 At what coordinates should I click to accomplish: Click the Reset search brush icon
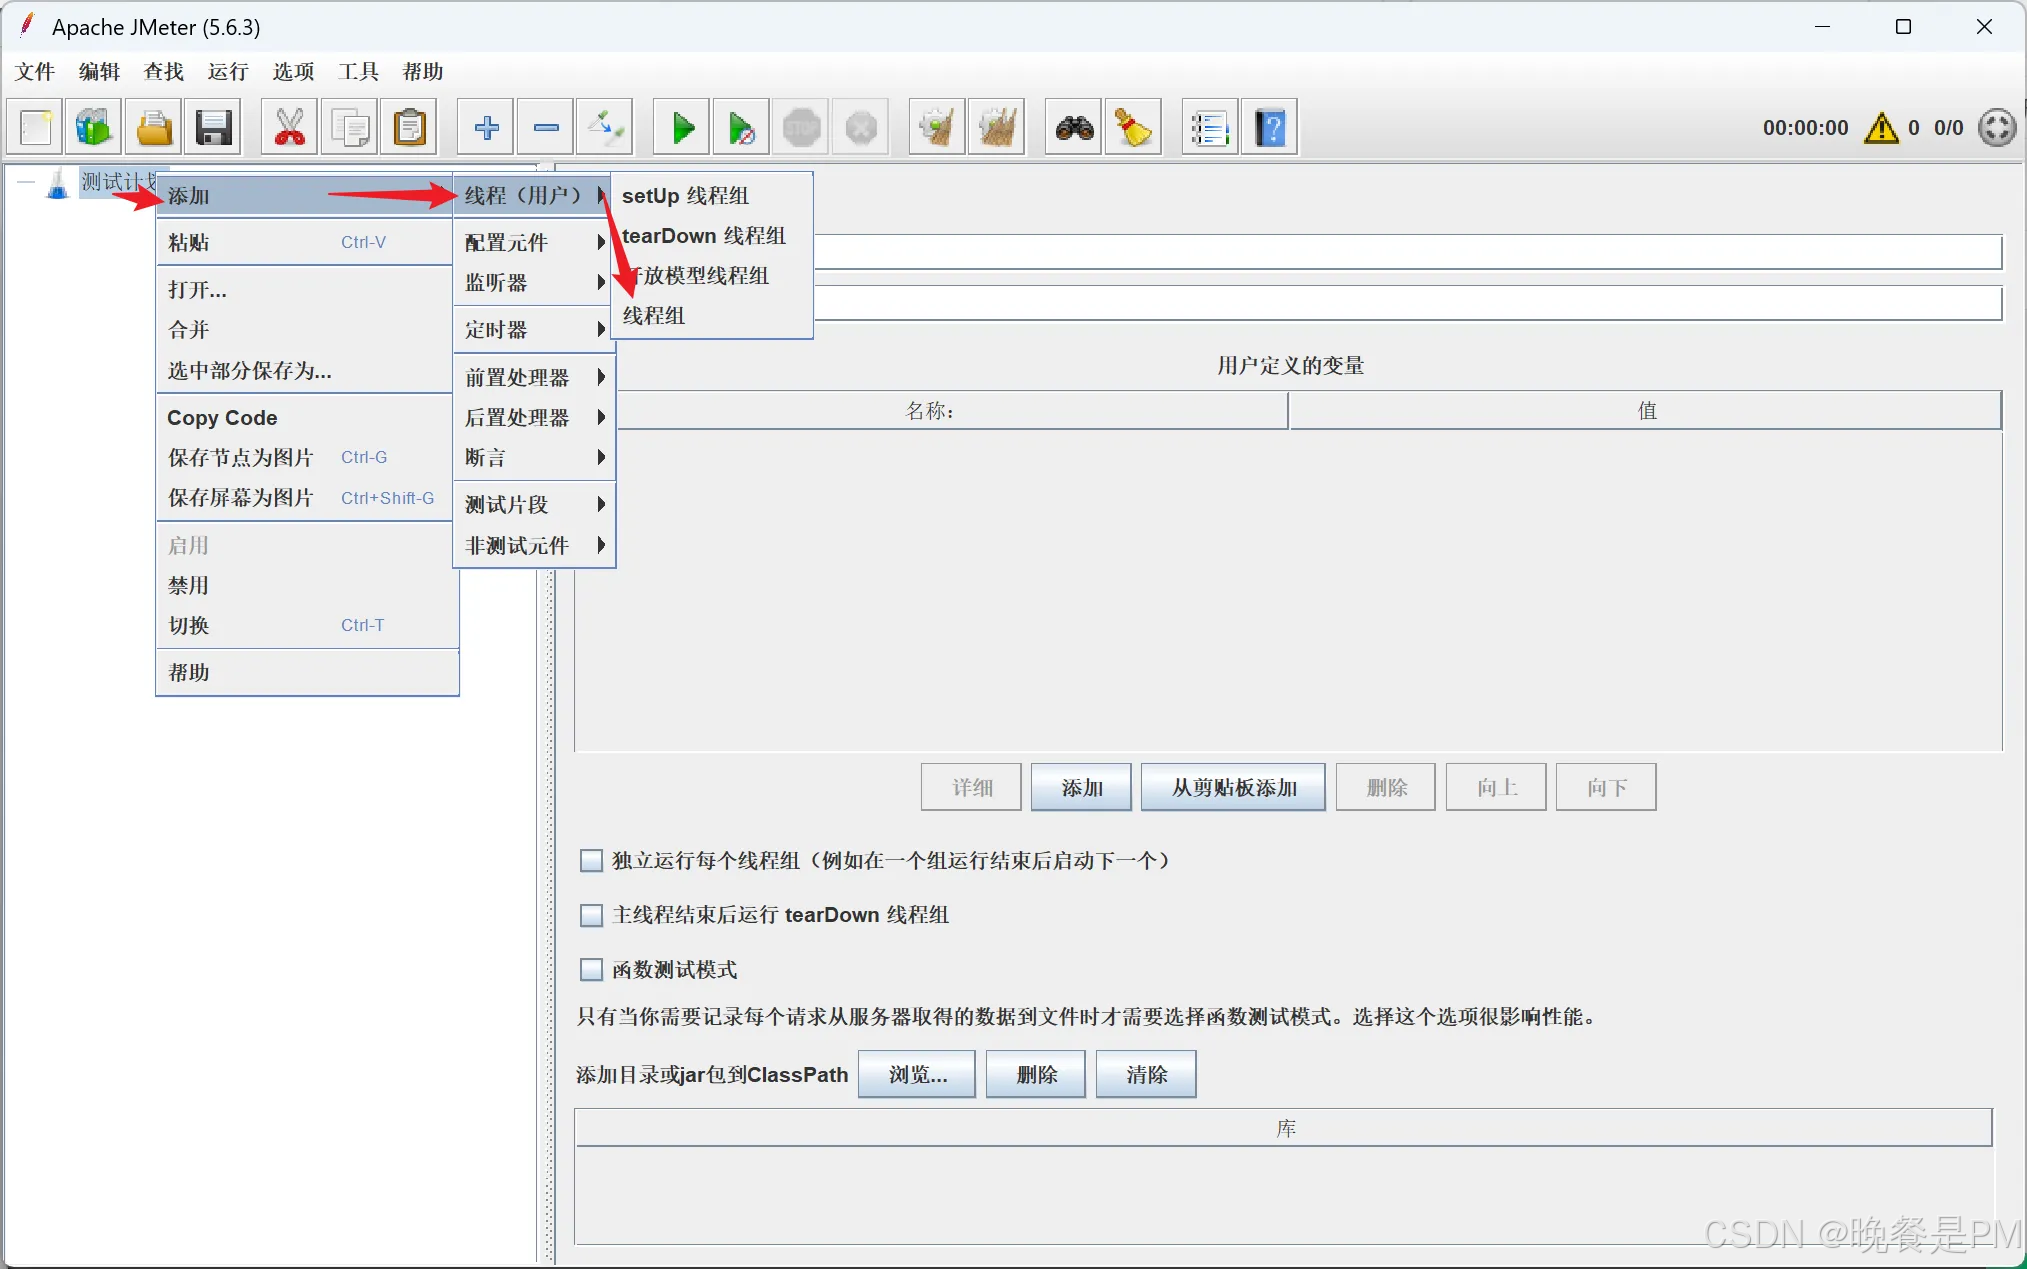coord(1133,128)
